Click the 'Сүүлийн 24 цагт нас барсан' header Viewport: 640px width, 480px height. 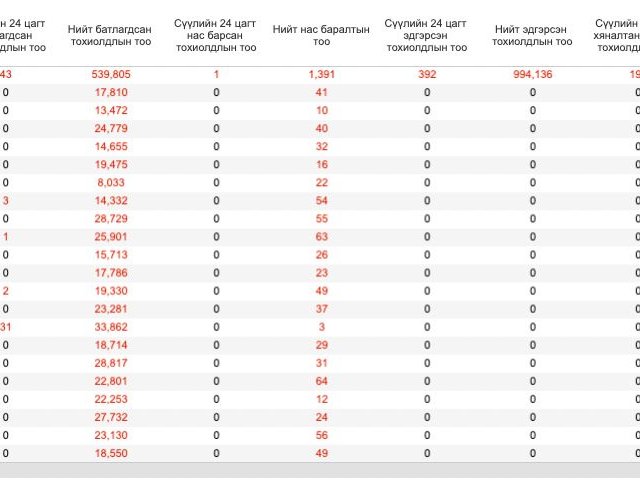[x=216, y=36]
